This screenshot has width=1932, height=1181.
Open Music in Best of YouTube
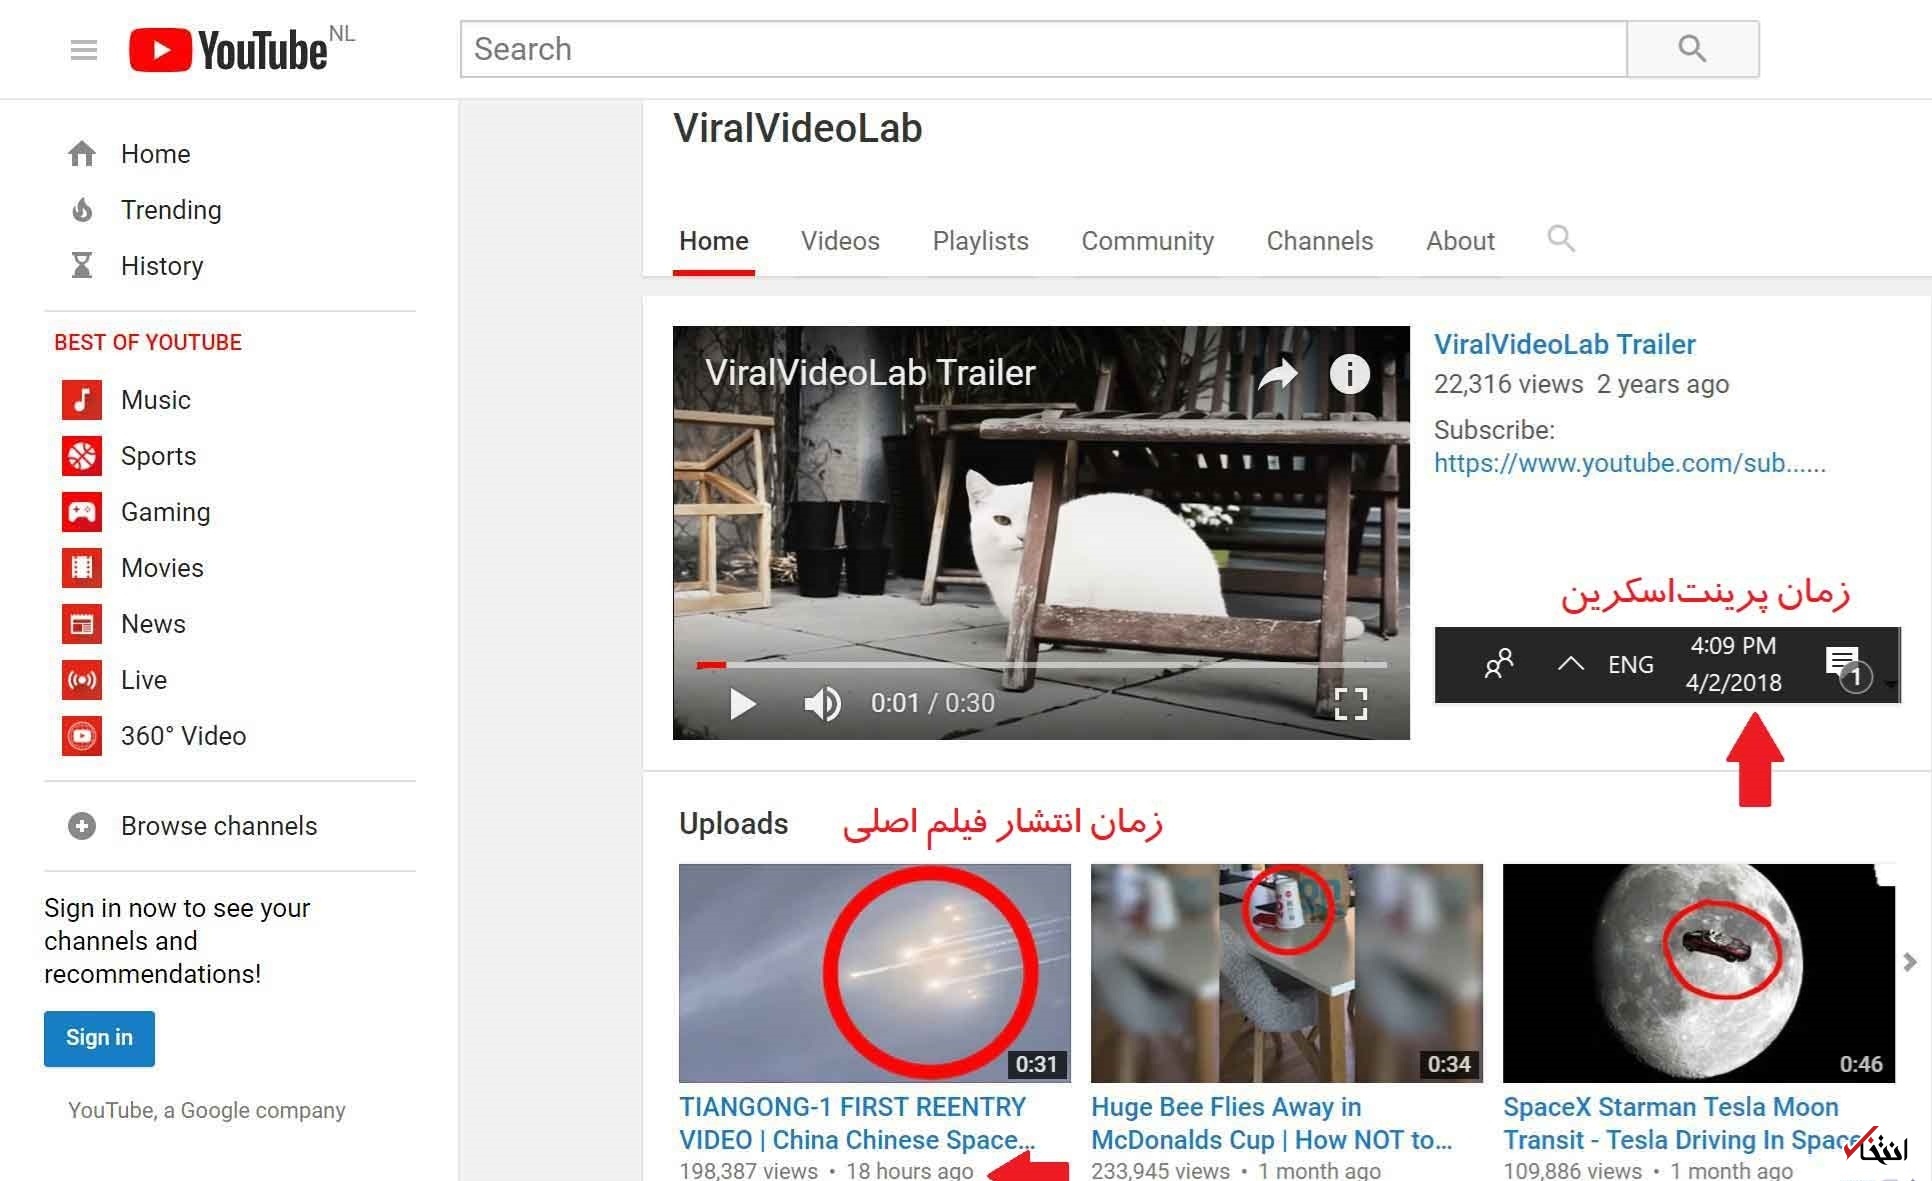156,400
